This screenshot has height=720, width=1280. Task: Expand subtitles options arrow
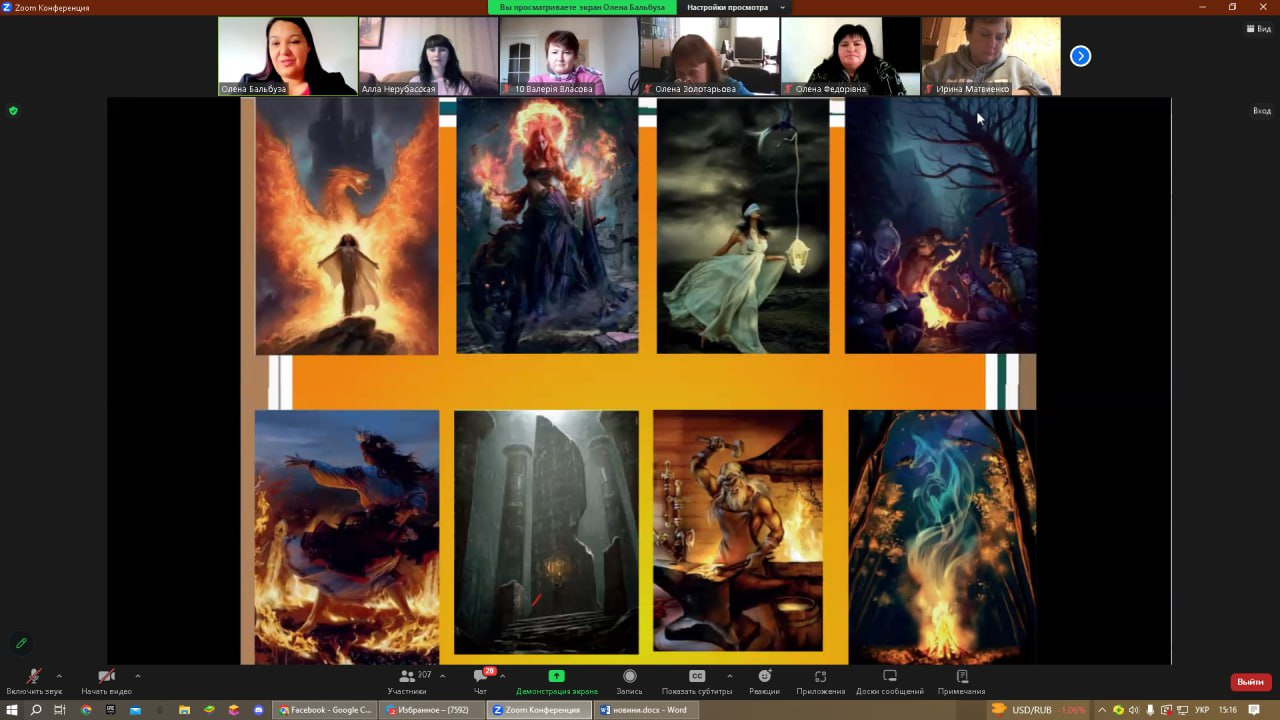click(729, 676)
